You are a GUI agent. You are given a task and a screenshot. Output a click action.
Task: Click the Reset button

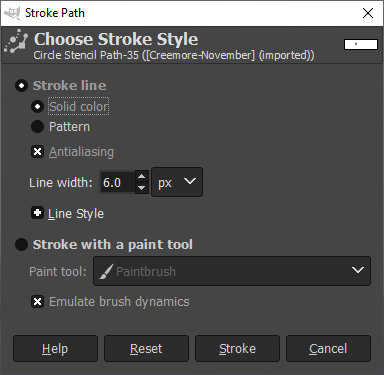(146, 349)
